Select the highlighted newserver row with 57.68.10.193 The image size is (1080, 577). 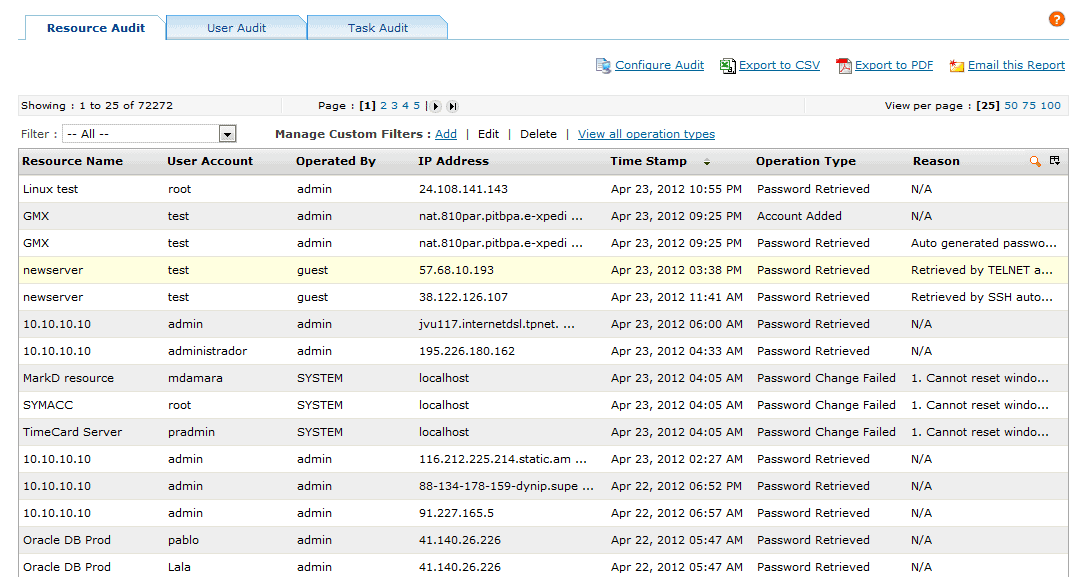coord(543,270)
